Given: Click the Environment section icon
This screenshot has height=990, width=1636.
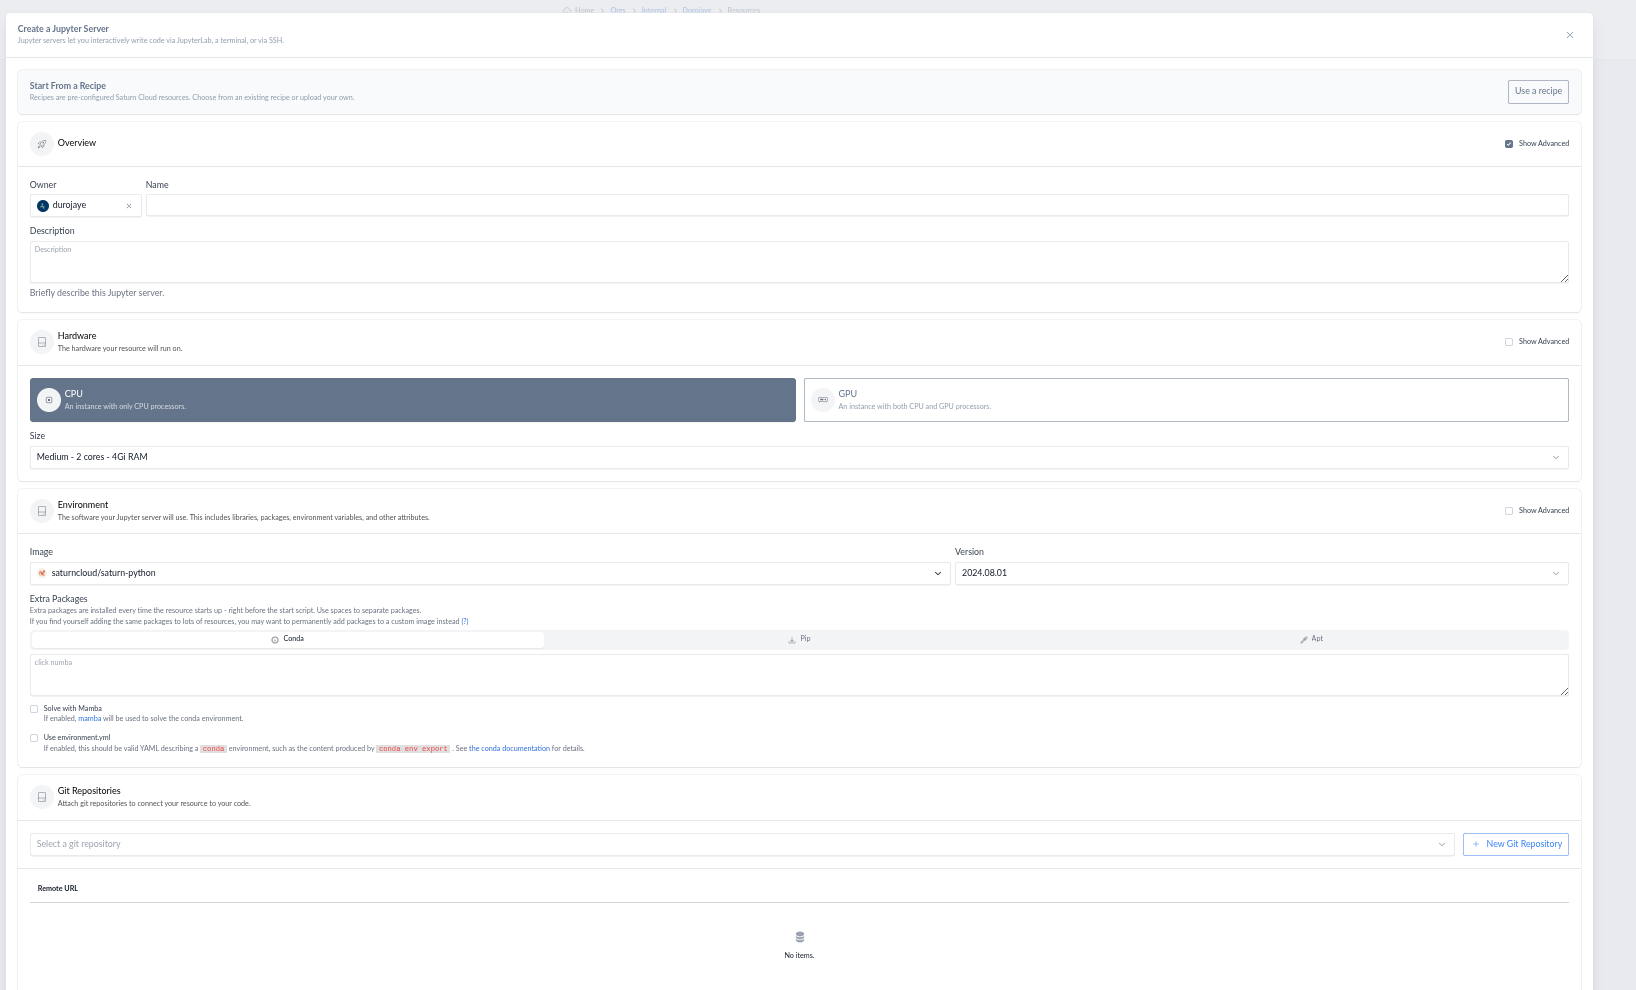Looking at the screenshot, I should click(x=41, y=510).
